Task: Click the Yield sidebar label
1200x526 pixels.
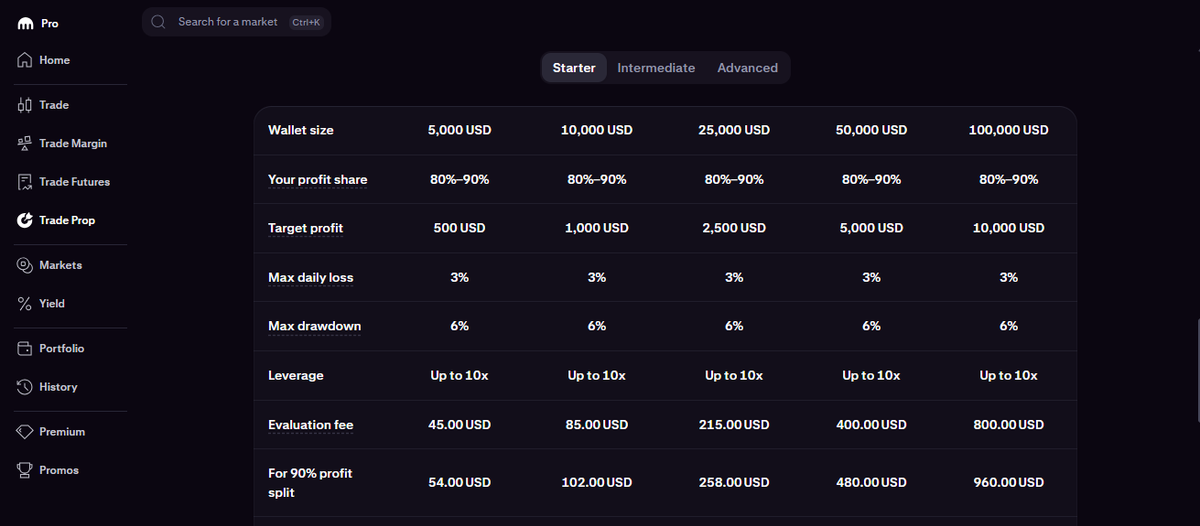Action: (x=52, y=303)
